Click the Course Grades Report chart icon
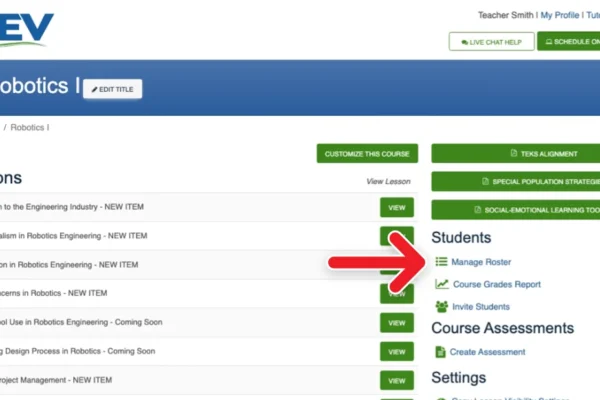The width and height of the screenshot is (600, 400). 442,284
